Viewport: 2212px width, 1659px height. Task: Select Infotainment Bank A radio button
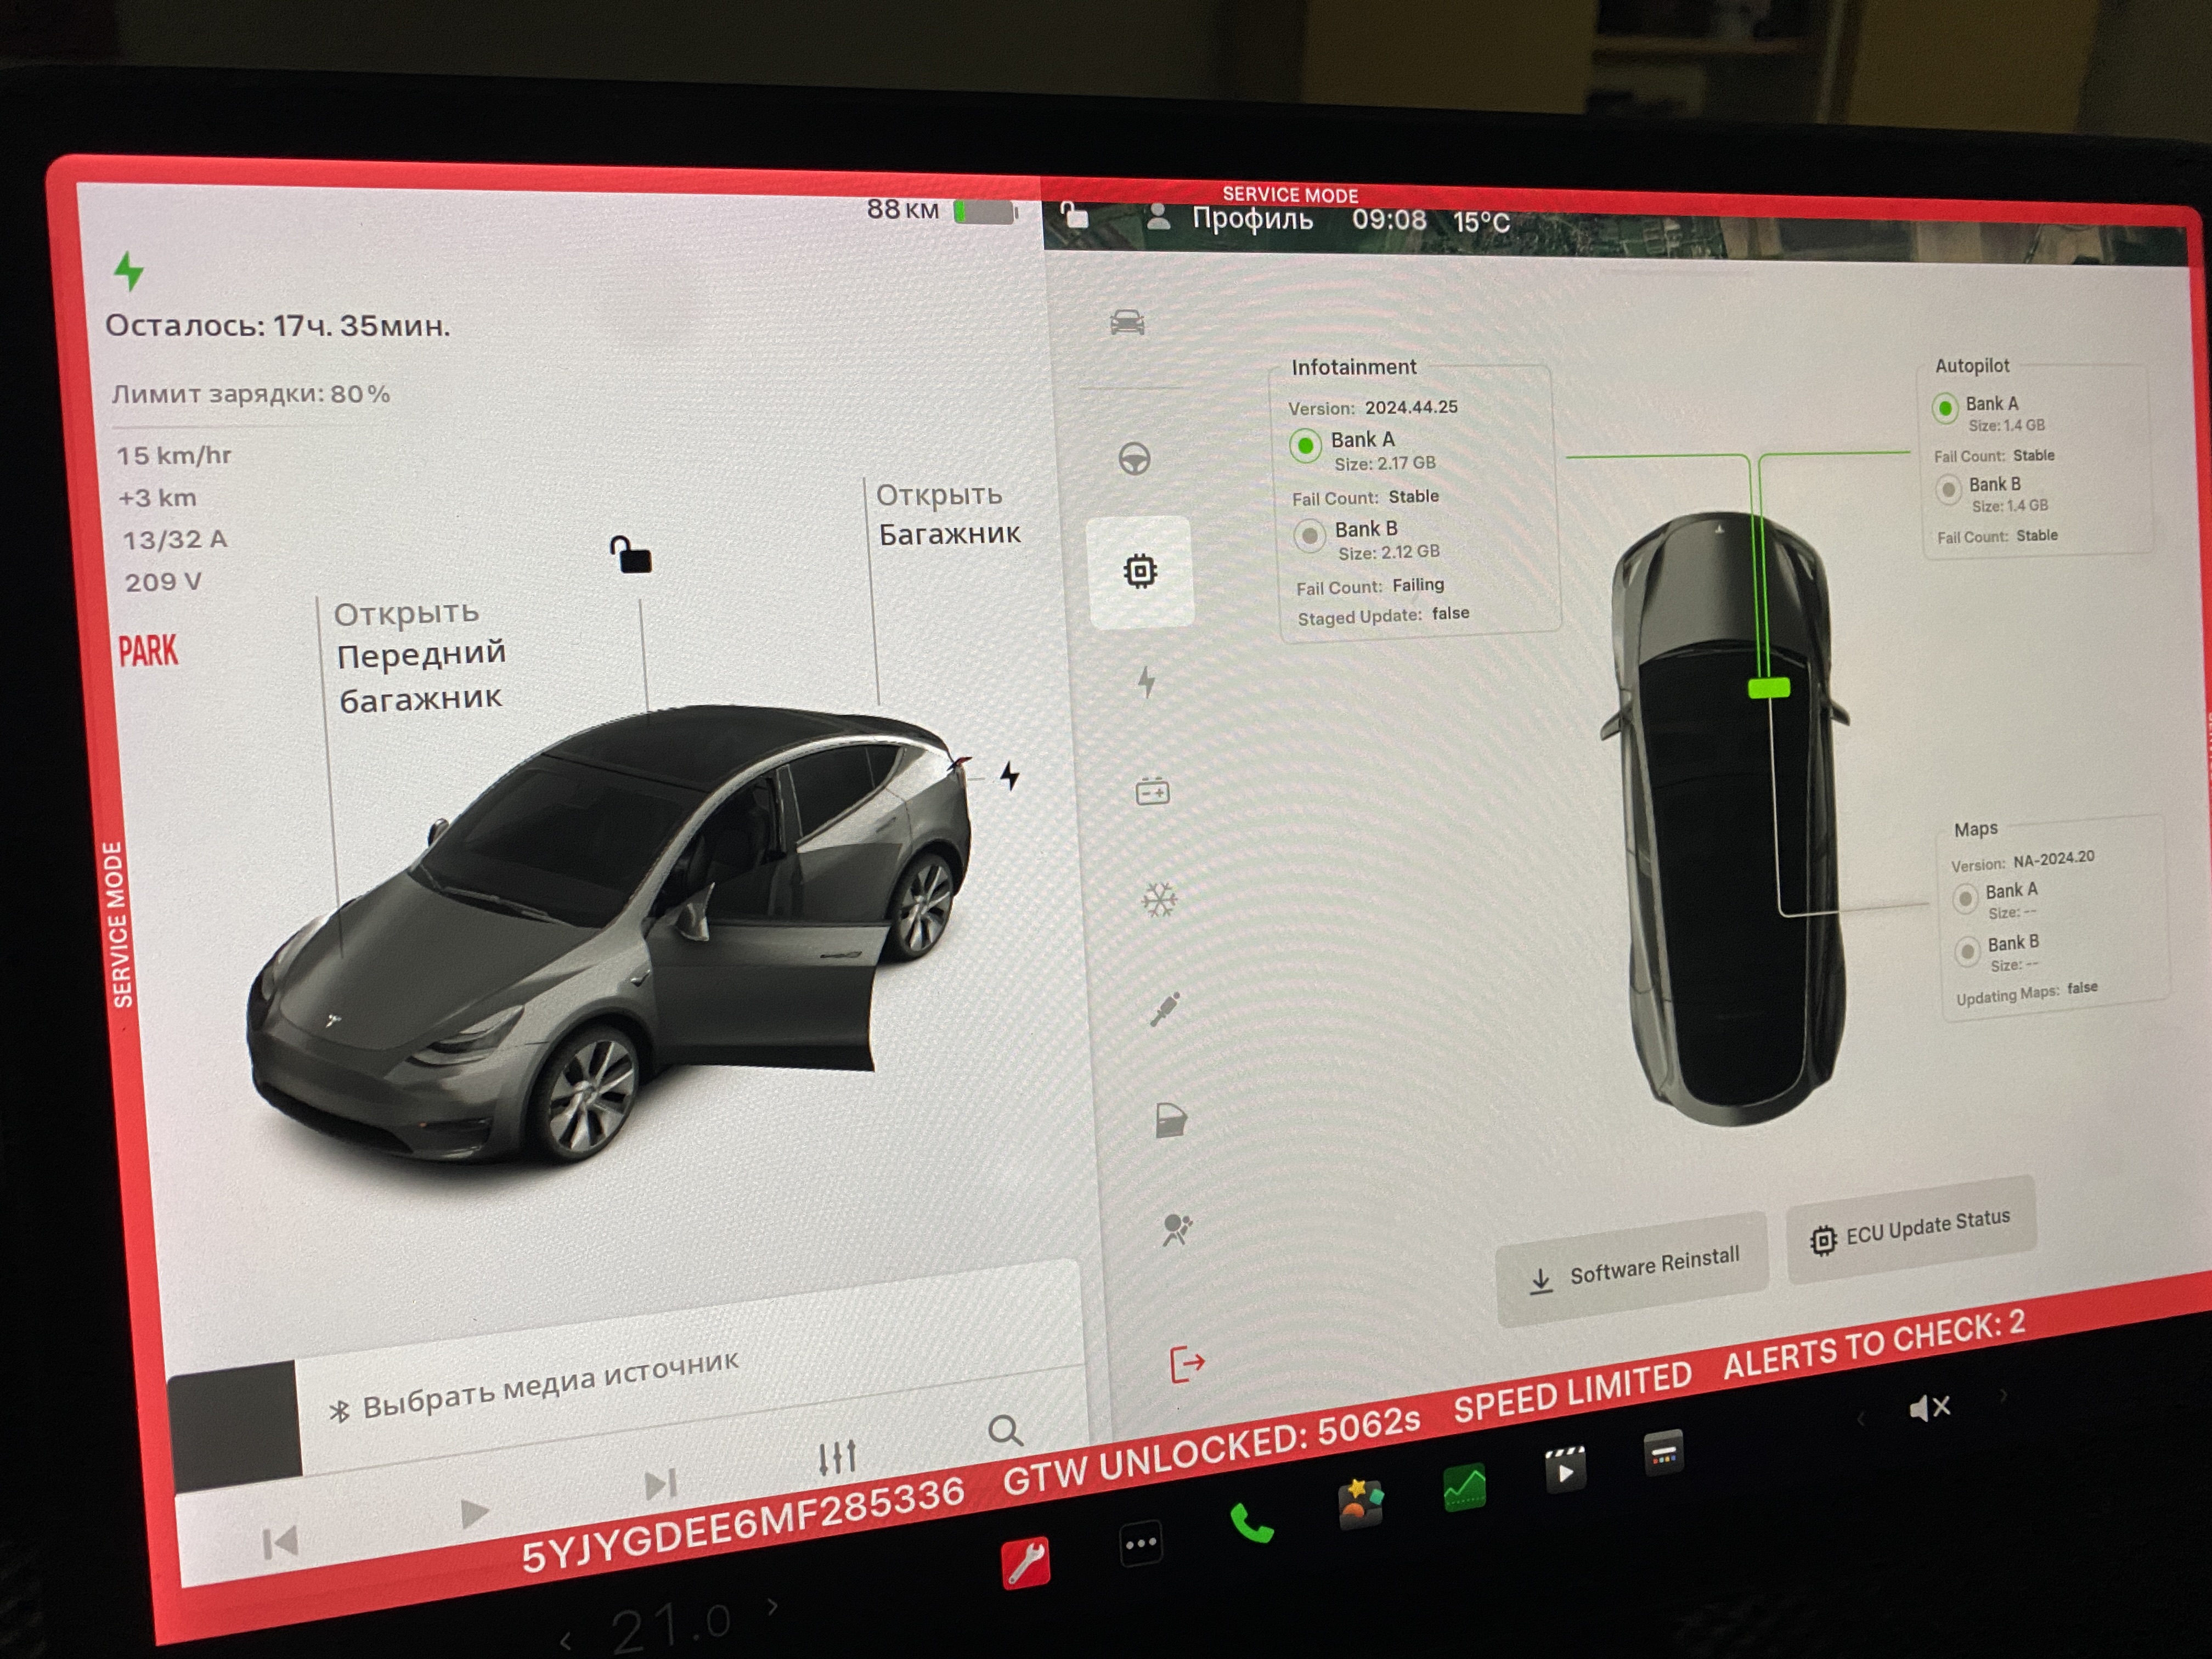[x=1305, y=446]
